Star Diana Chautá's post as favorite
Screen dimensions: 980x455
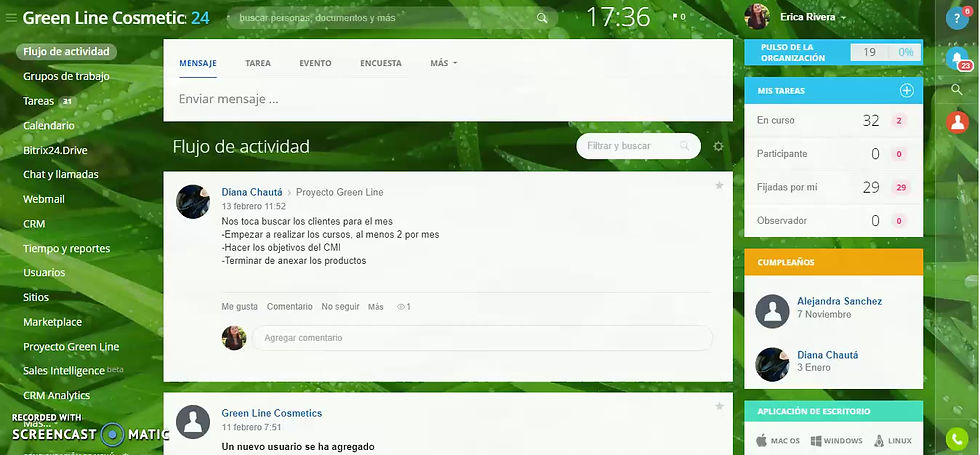(719, 186)
